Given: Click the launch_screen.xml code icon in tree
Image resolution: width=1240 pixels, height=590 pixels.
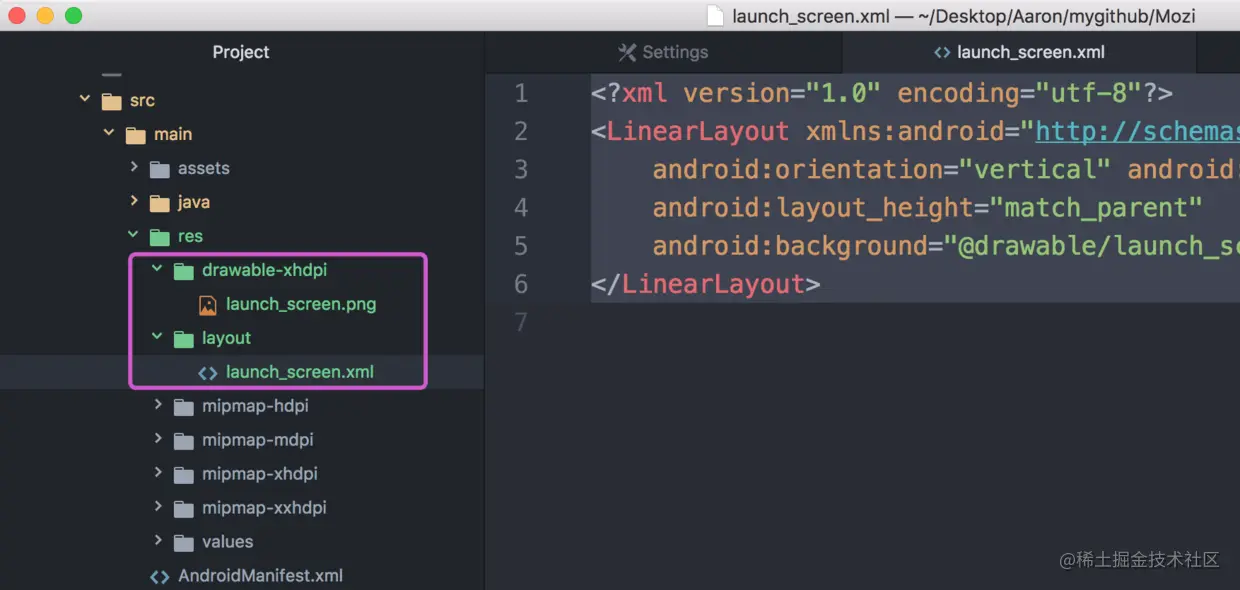Looking at the screenshot, I should [207, 373].
